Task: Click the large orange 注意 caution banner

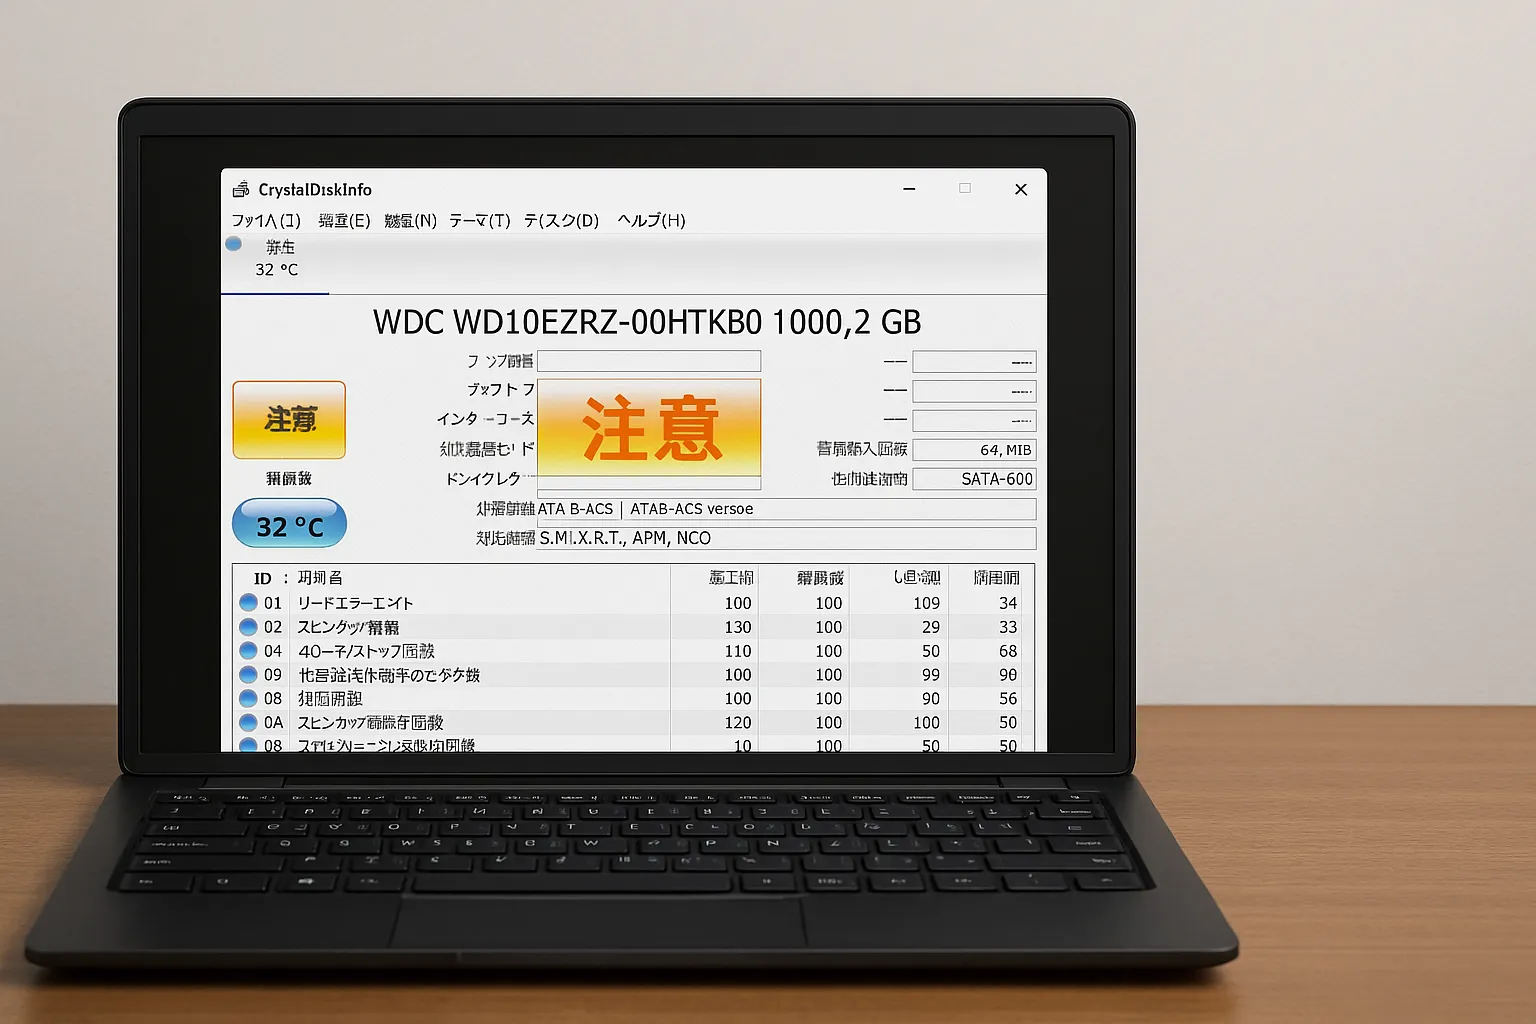Action: pos(649,427)
